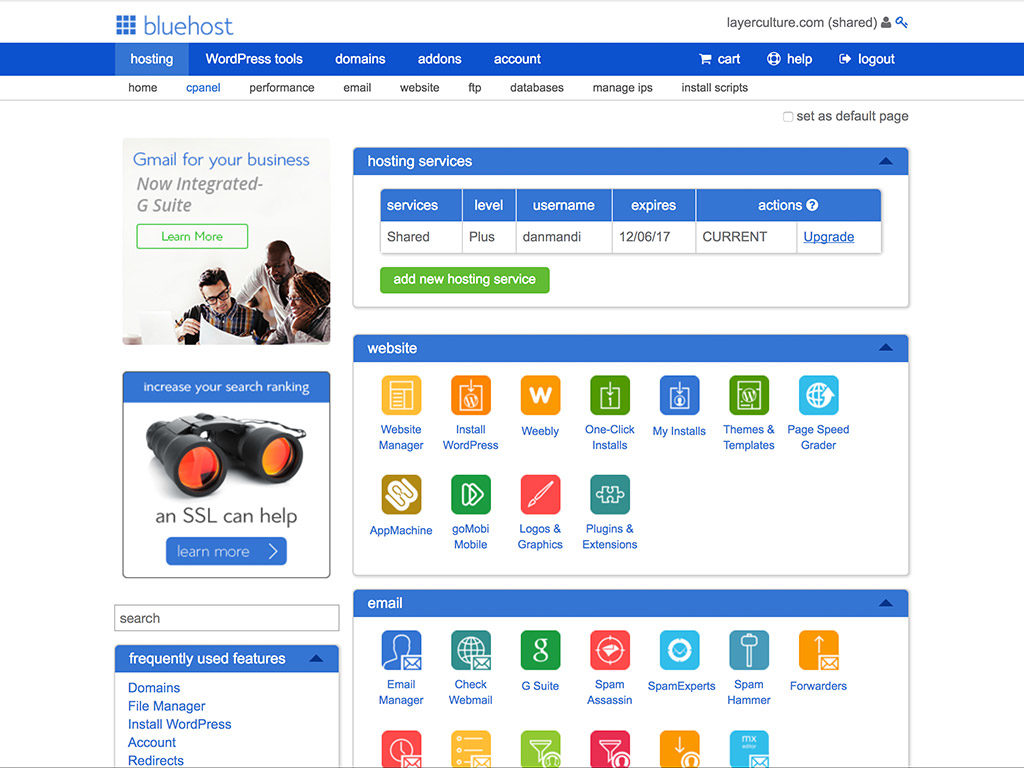Click the 12/06/17 expires cell

click(x=654, y=236)
